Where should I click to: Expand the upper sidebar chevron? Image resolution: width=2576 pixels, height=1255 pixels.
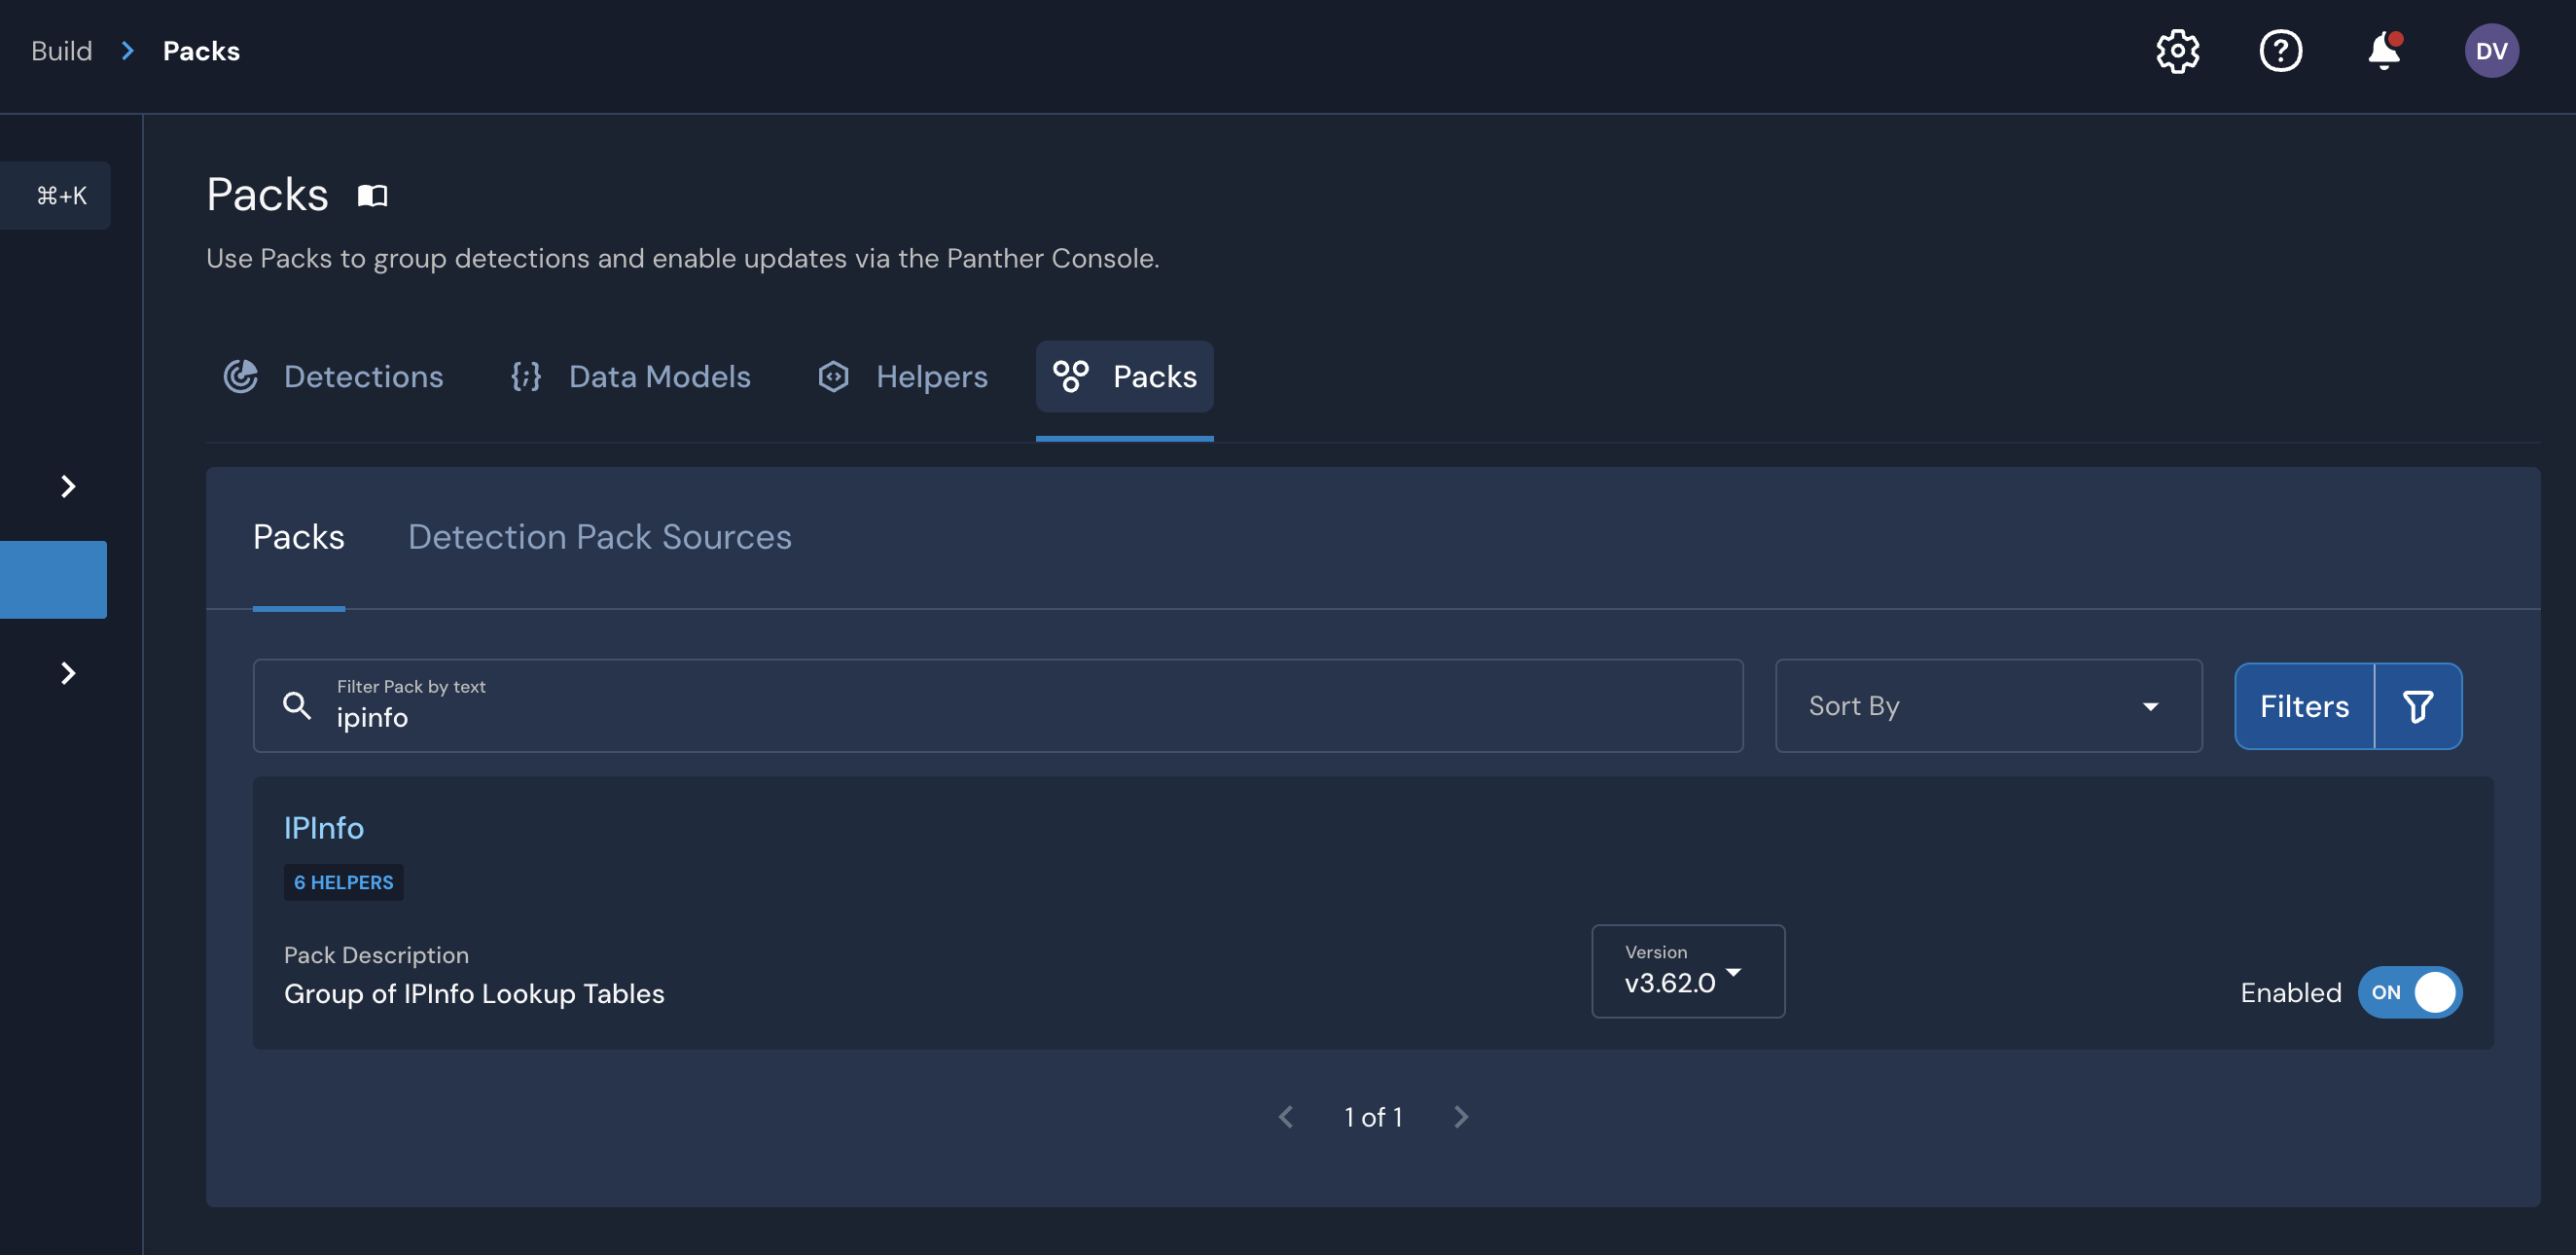click(x=68, y=487)
